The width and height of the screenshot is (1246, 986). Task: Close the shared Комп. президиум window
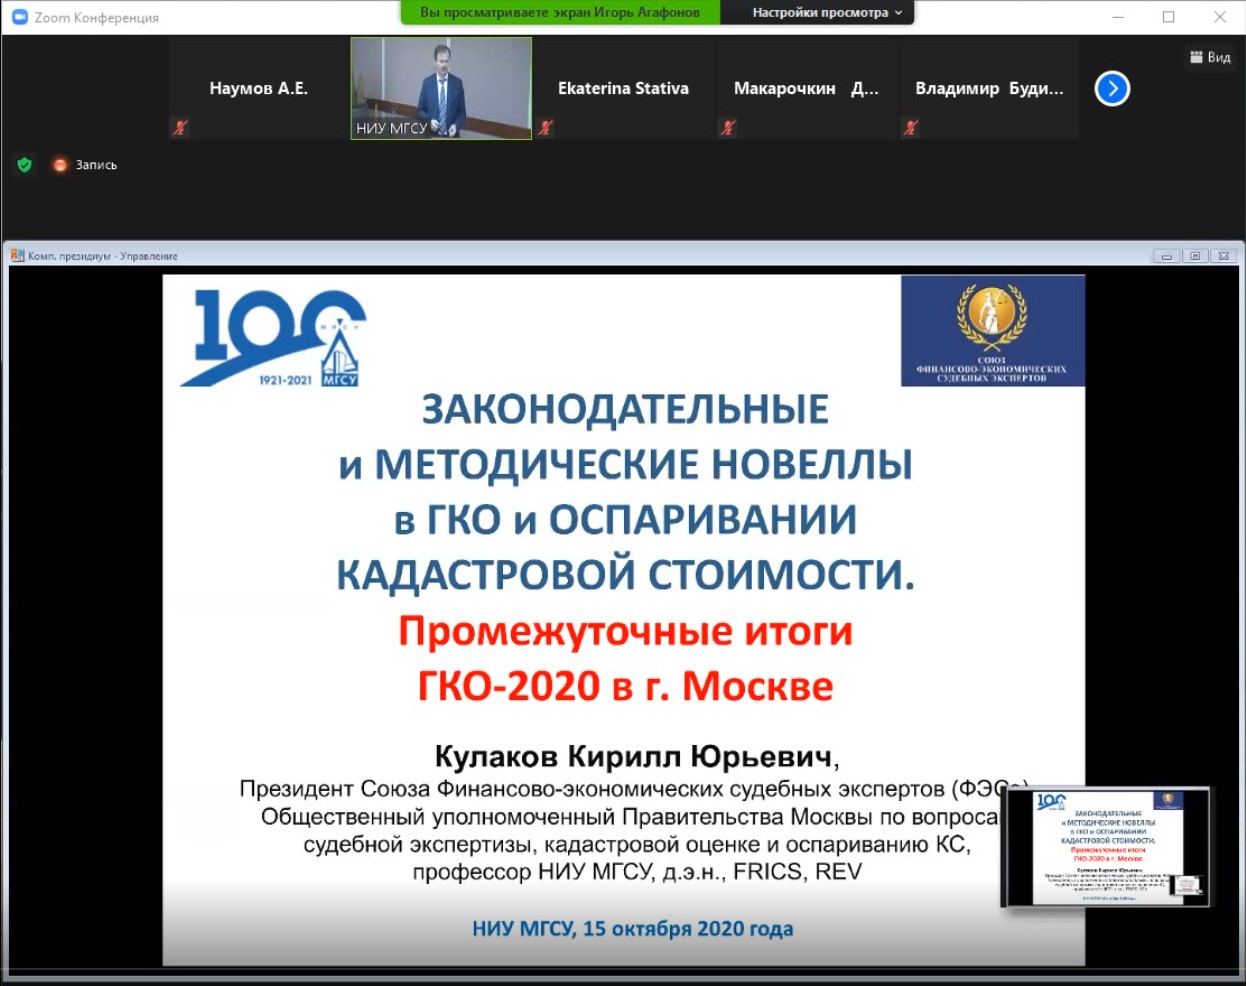click(1224, 256)
